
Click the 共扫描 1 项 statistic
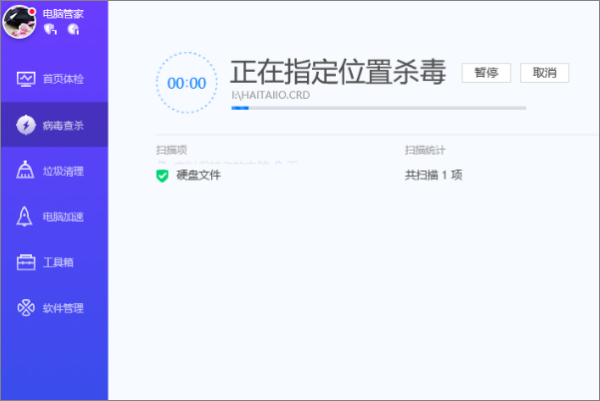tap(434, 175)
